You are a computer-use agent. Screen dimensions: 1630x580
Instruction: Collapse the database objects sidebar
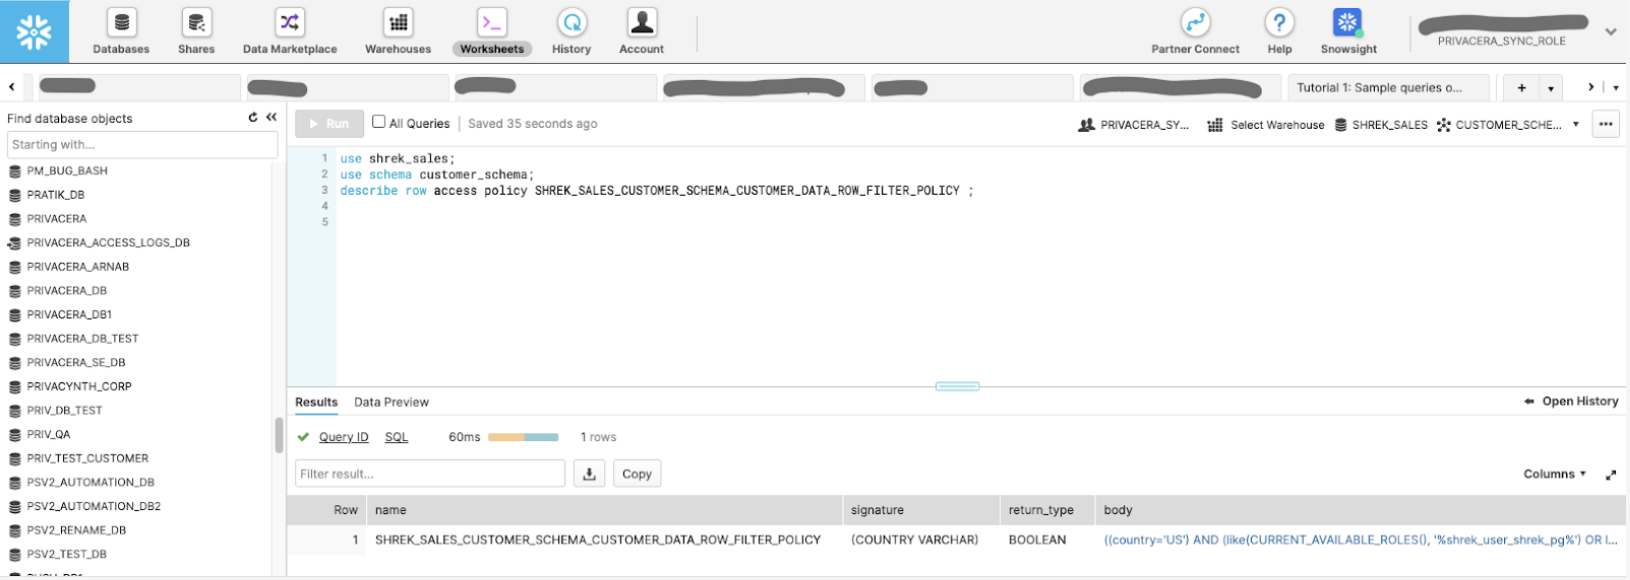click(x=271, y=118)
